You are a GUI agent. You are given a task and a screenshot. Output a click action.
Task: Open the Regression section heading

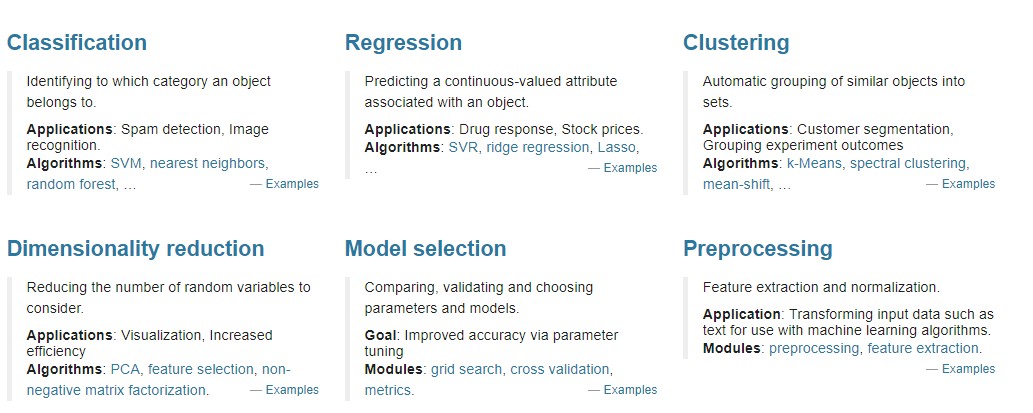tap(403, 43)
